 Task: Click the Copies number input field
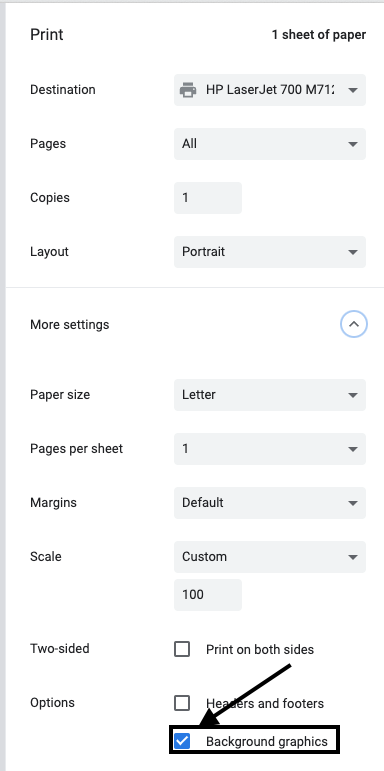[208, 198]
